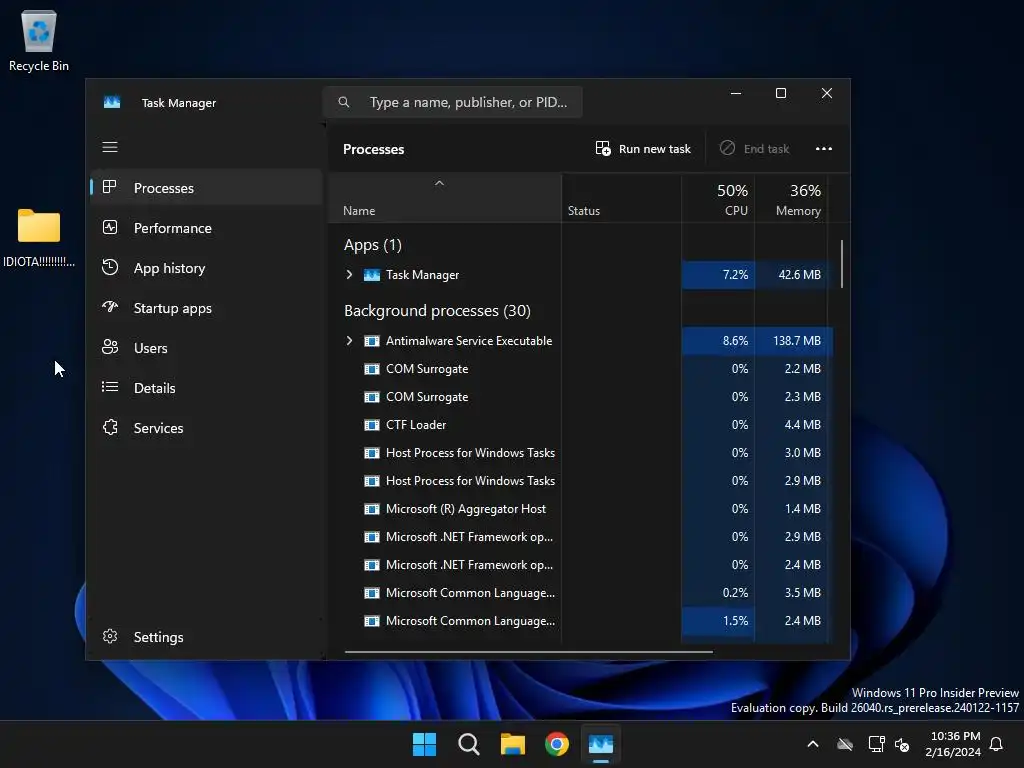Viewport: 1024px width, 768px height.
Task: Click the Run new task button
Action: pyautogui.click(x=643, y=149)
